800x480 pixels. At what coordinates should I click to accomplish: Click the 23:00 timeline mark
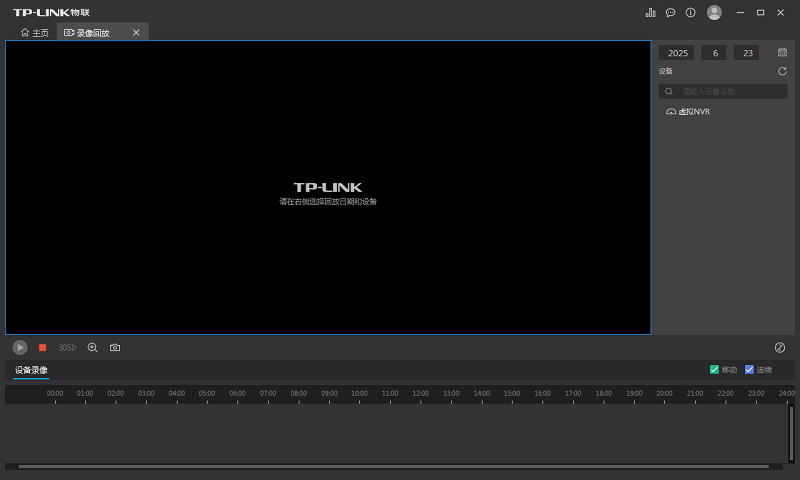point(756,393)
